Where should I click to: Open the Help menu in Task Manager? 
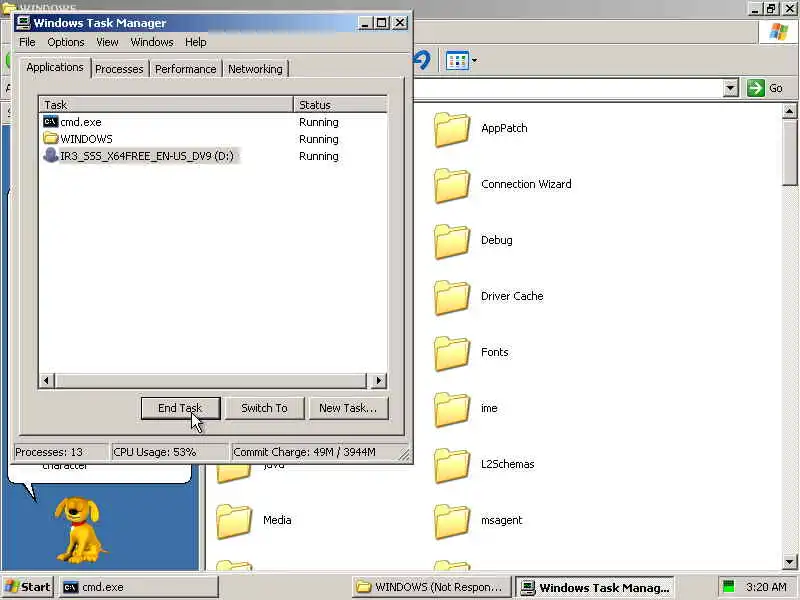tap(195, 42)
